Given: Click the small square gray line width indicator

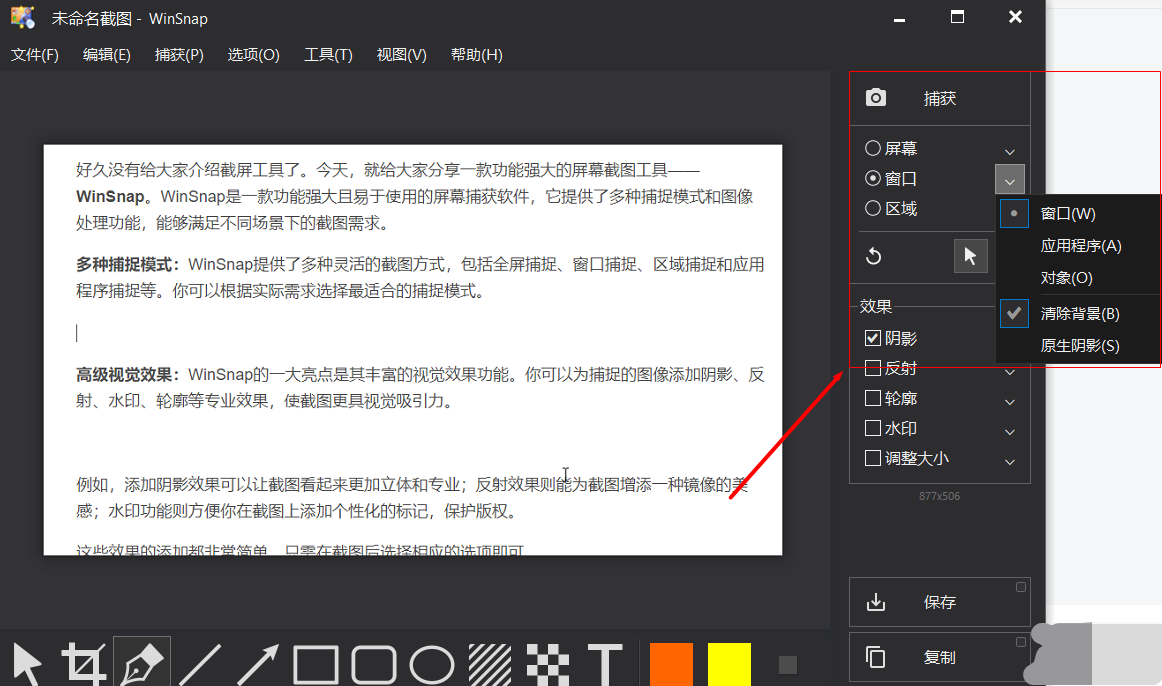Looking at the screenshot, I should (788, 665).
